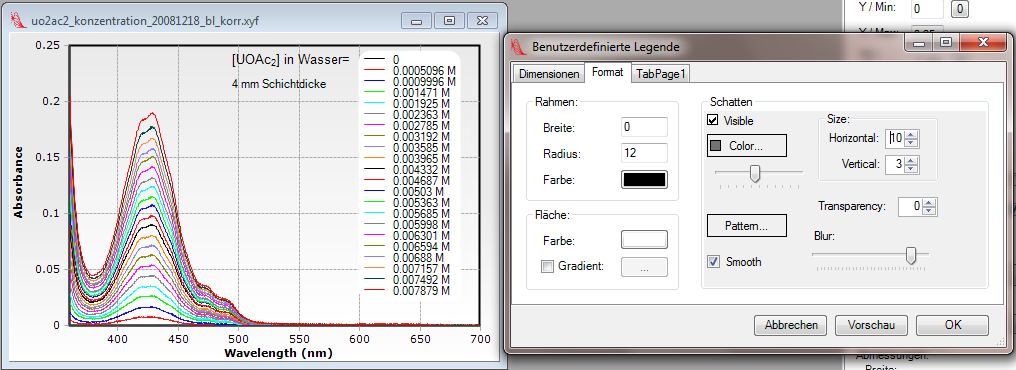
Task: Open the Pattern... dialog button
Action: [746, 226]
